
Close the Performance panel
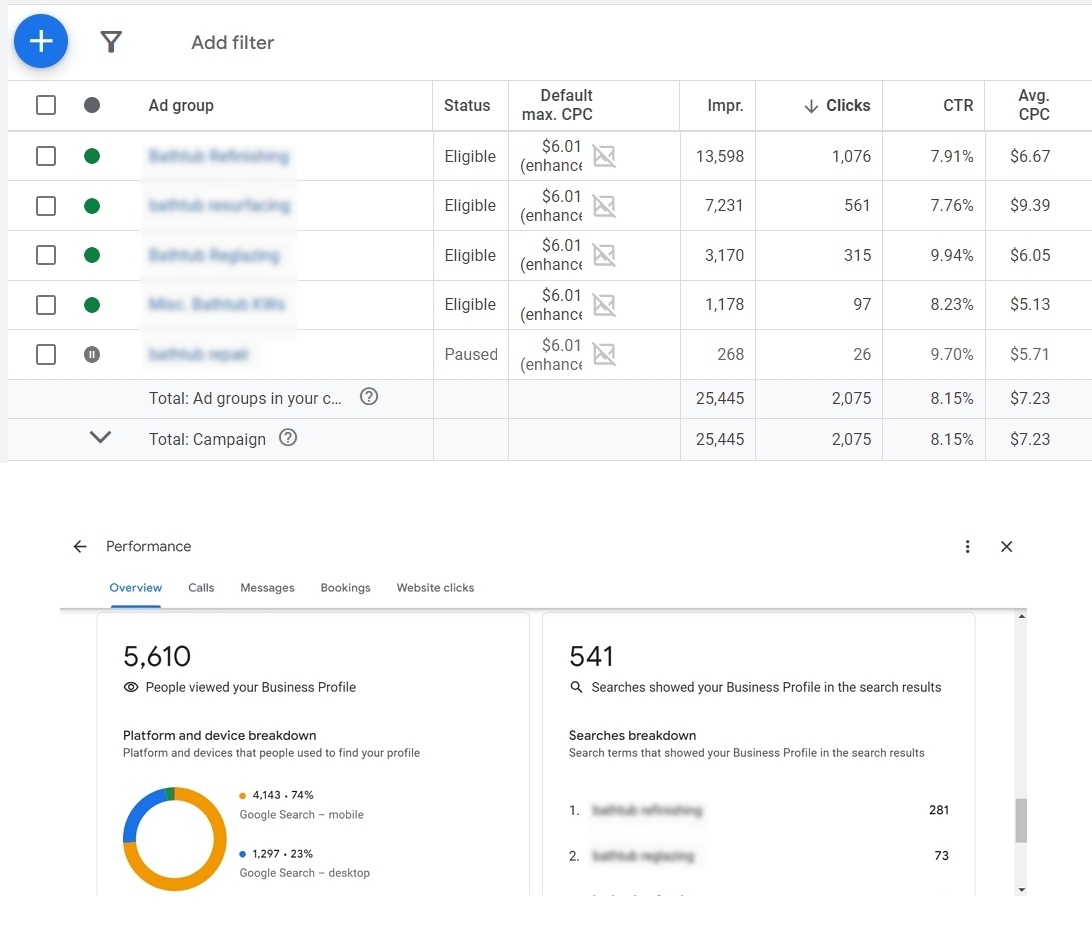pyautogui.click(x=1007, y=546)
